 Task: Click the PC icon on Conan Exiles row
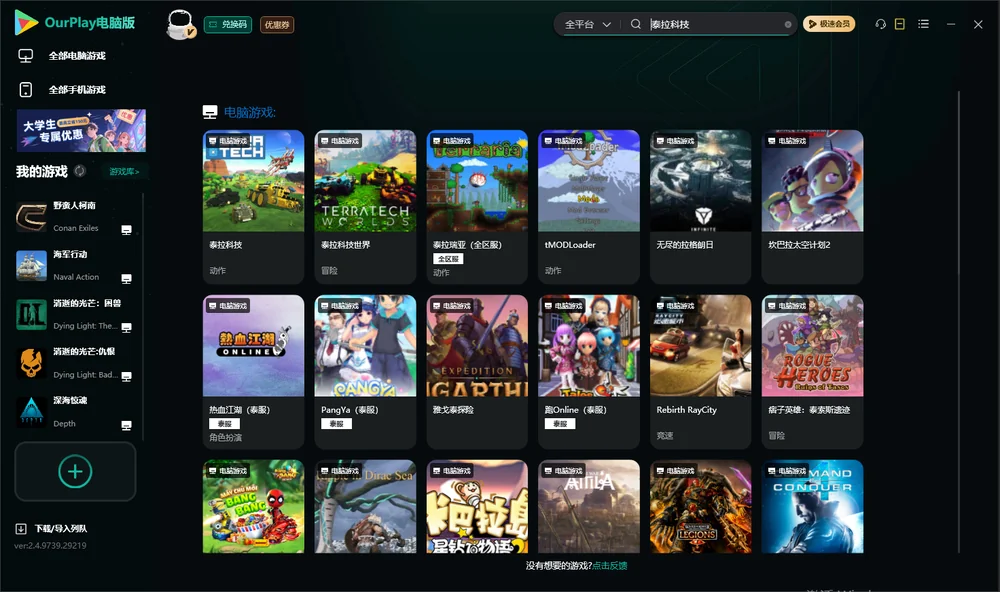[126, 230]
